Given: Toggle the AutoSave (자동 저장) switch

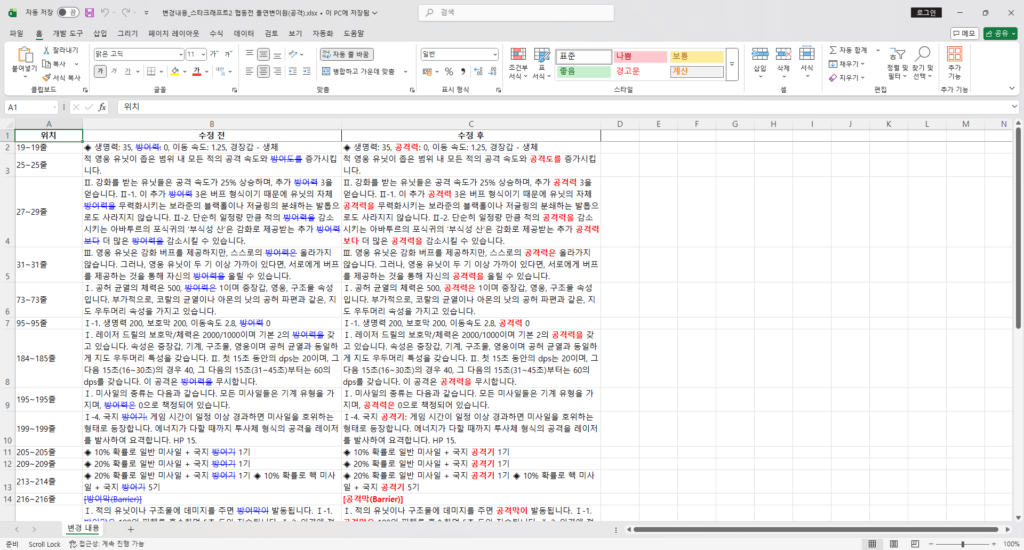Looking at the screenshot, I should [67, 12].
